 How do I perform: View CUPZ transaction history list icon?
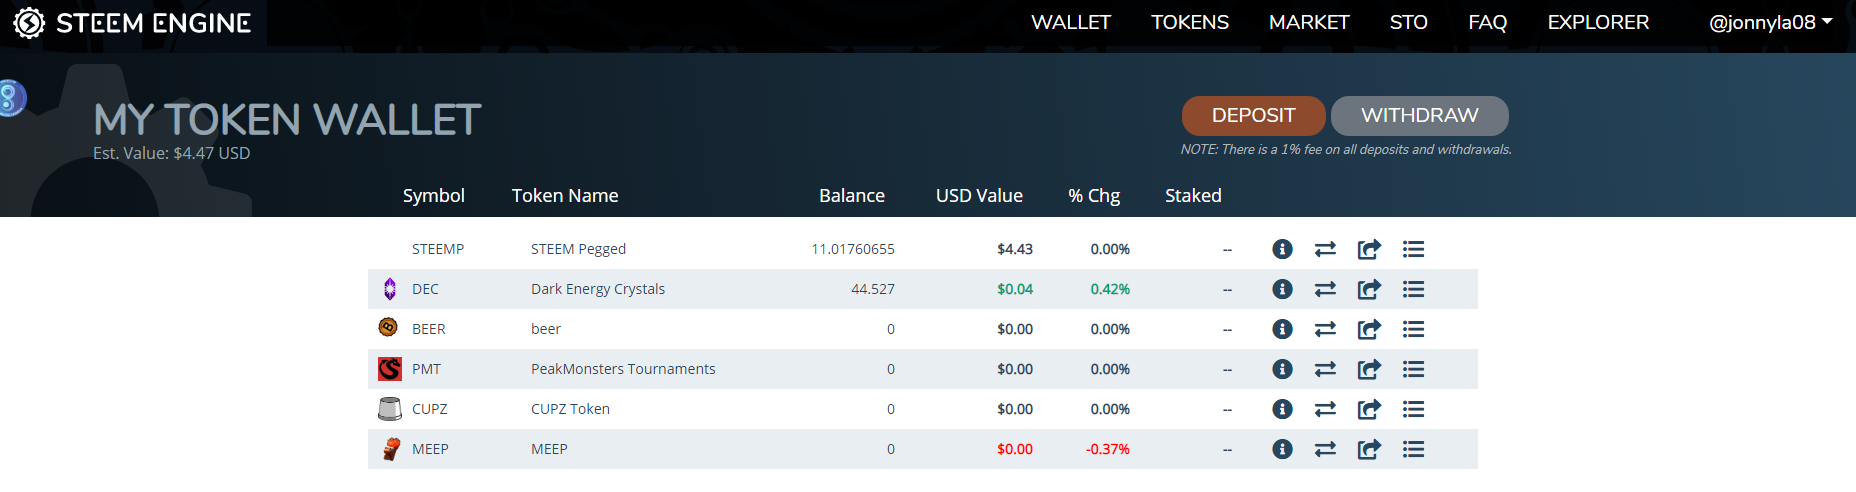pyautogui.click(x=1413, y=409)
